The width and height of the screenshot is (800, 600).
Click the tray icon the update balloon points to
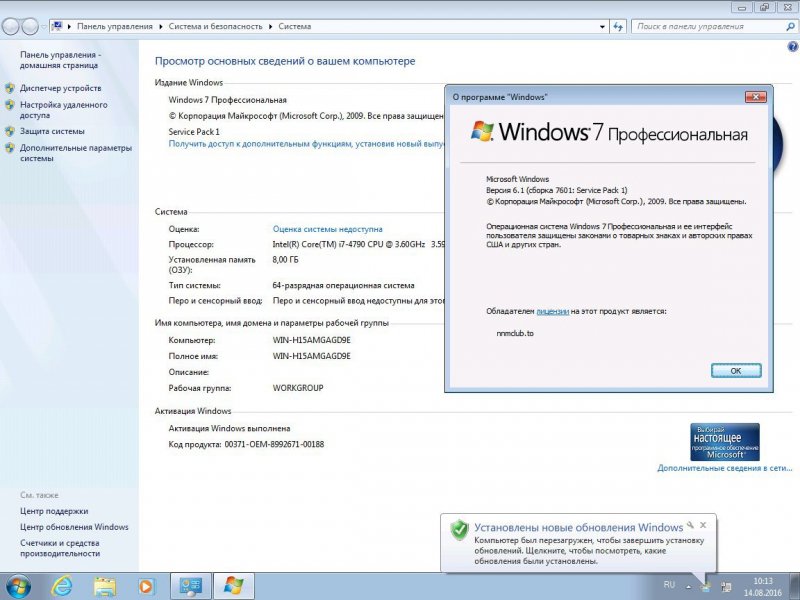click(x=706, y=587)
